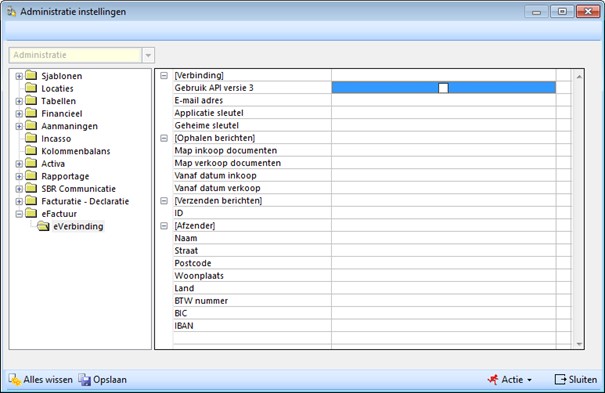Viewport: 605px width, 393px height.
Task: Click the Land value field
Action: [444, 288]
